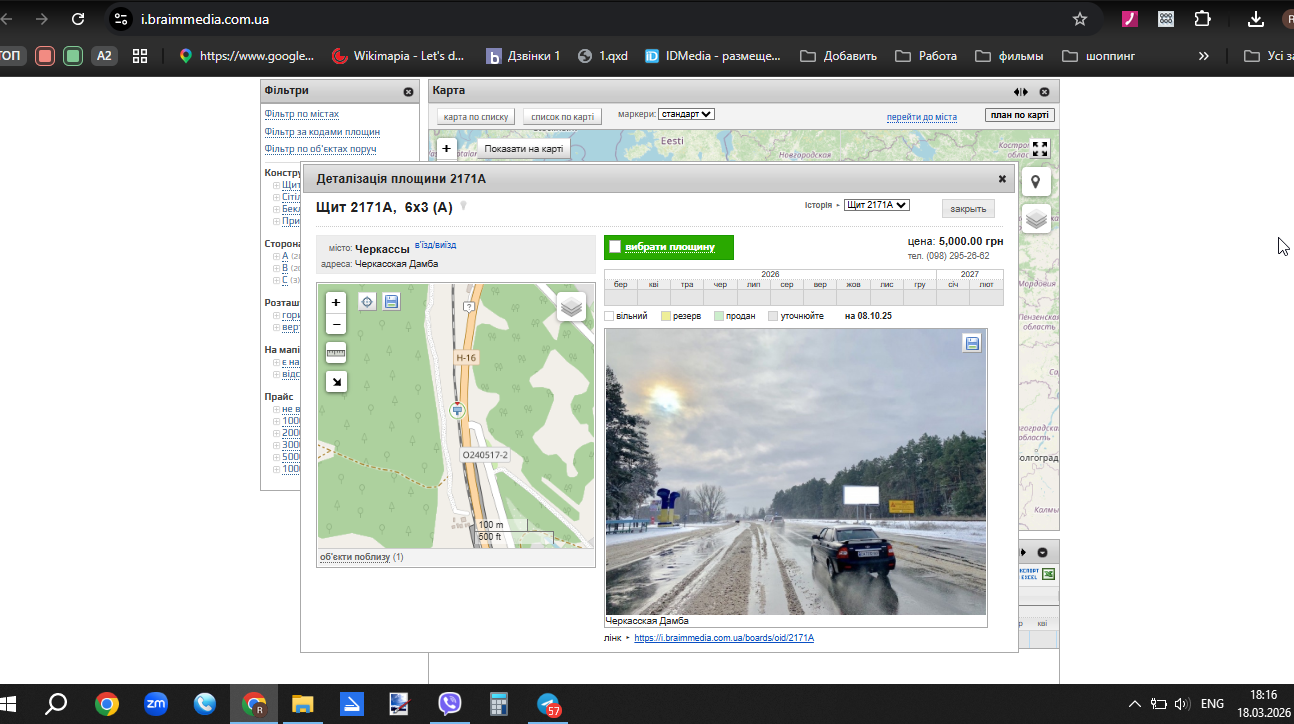Open the main map layers button
This screenshot has width=1294, height=724.
(1036, 218)
